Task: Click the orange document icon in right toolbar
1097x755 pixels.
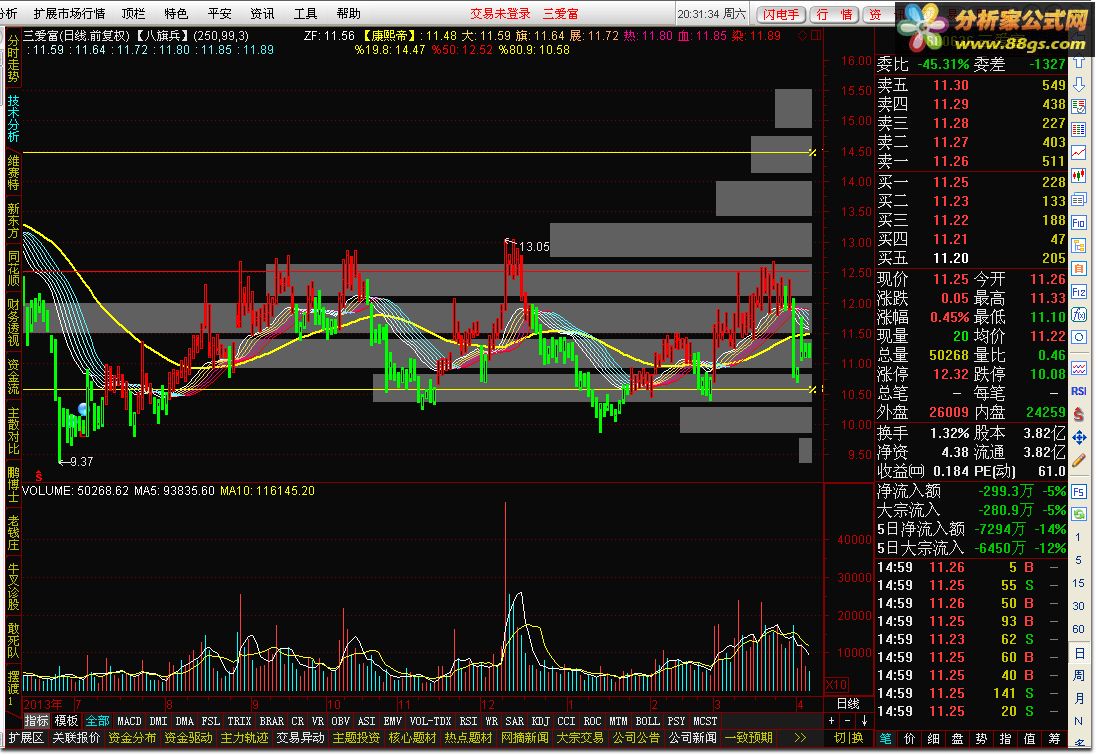Action: tap(1079, 269)
